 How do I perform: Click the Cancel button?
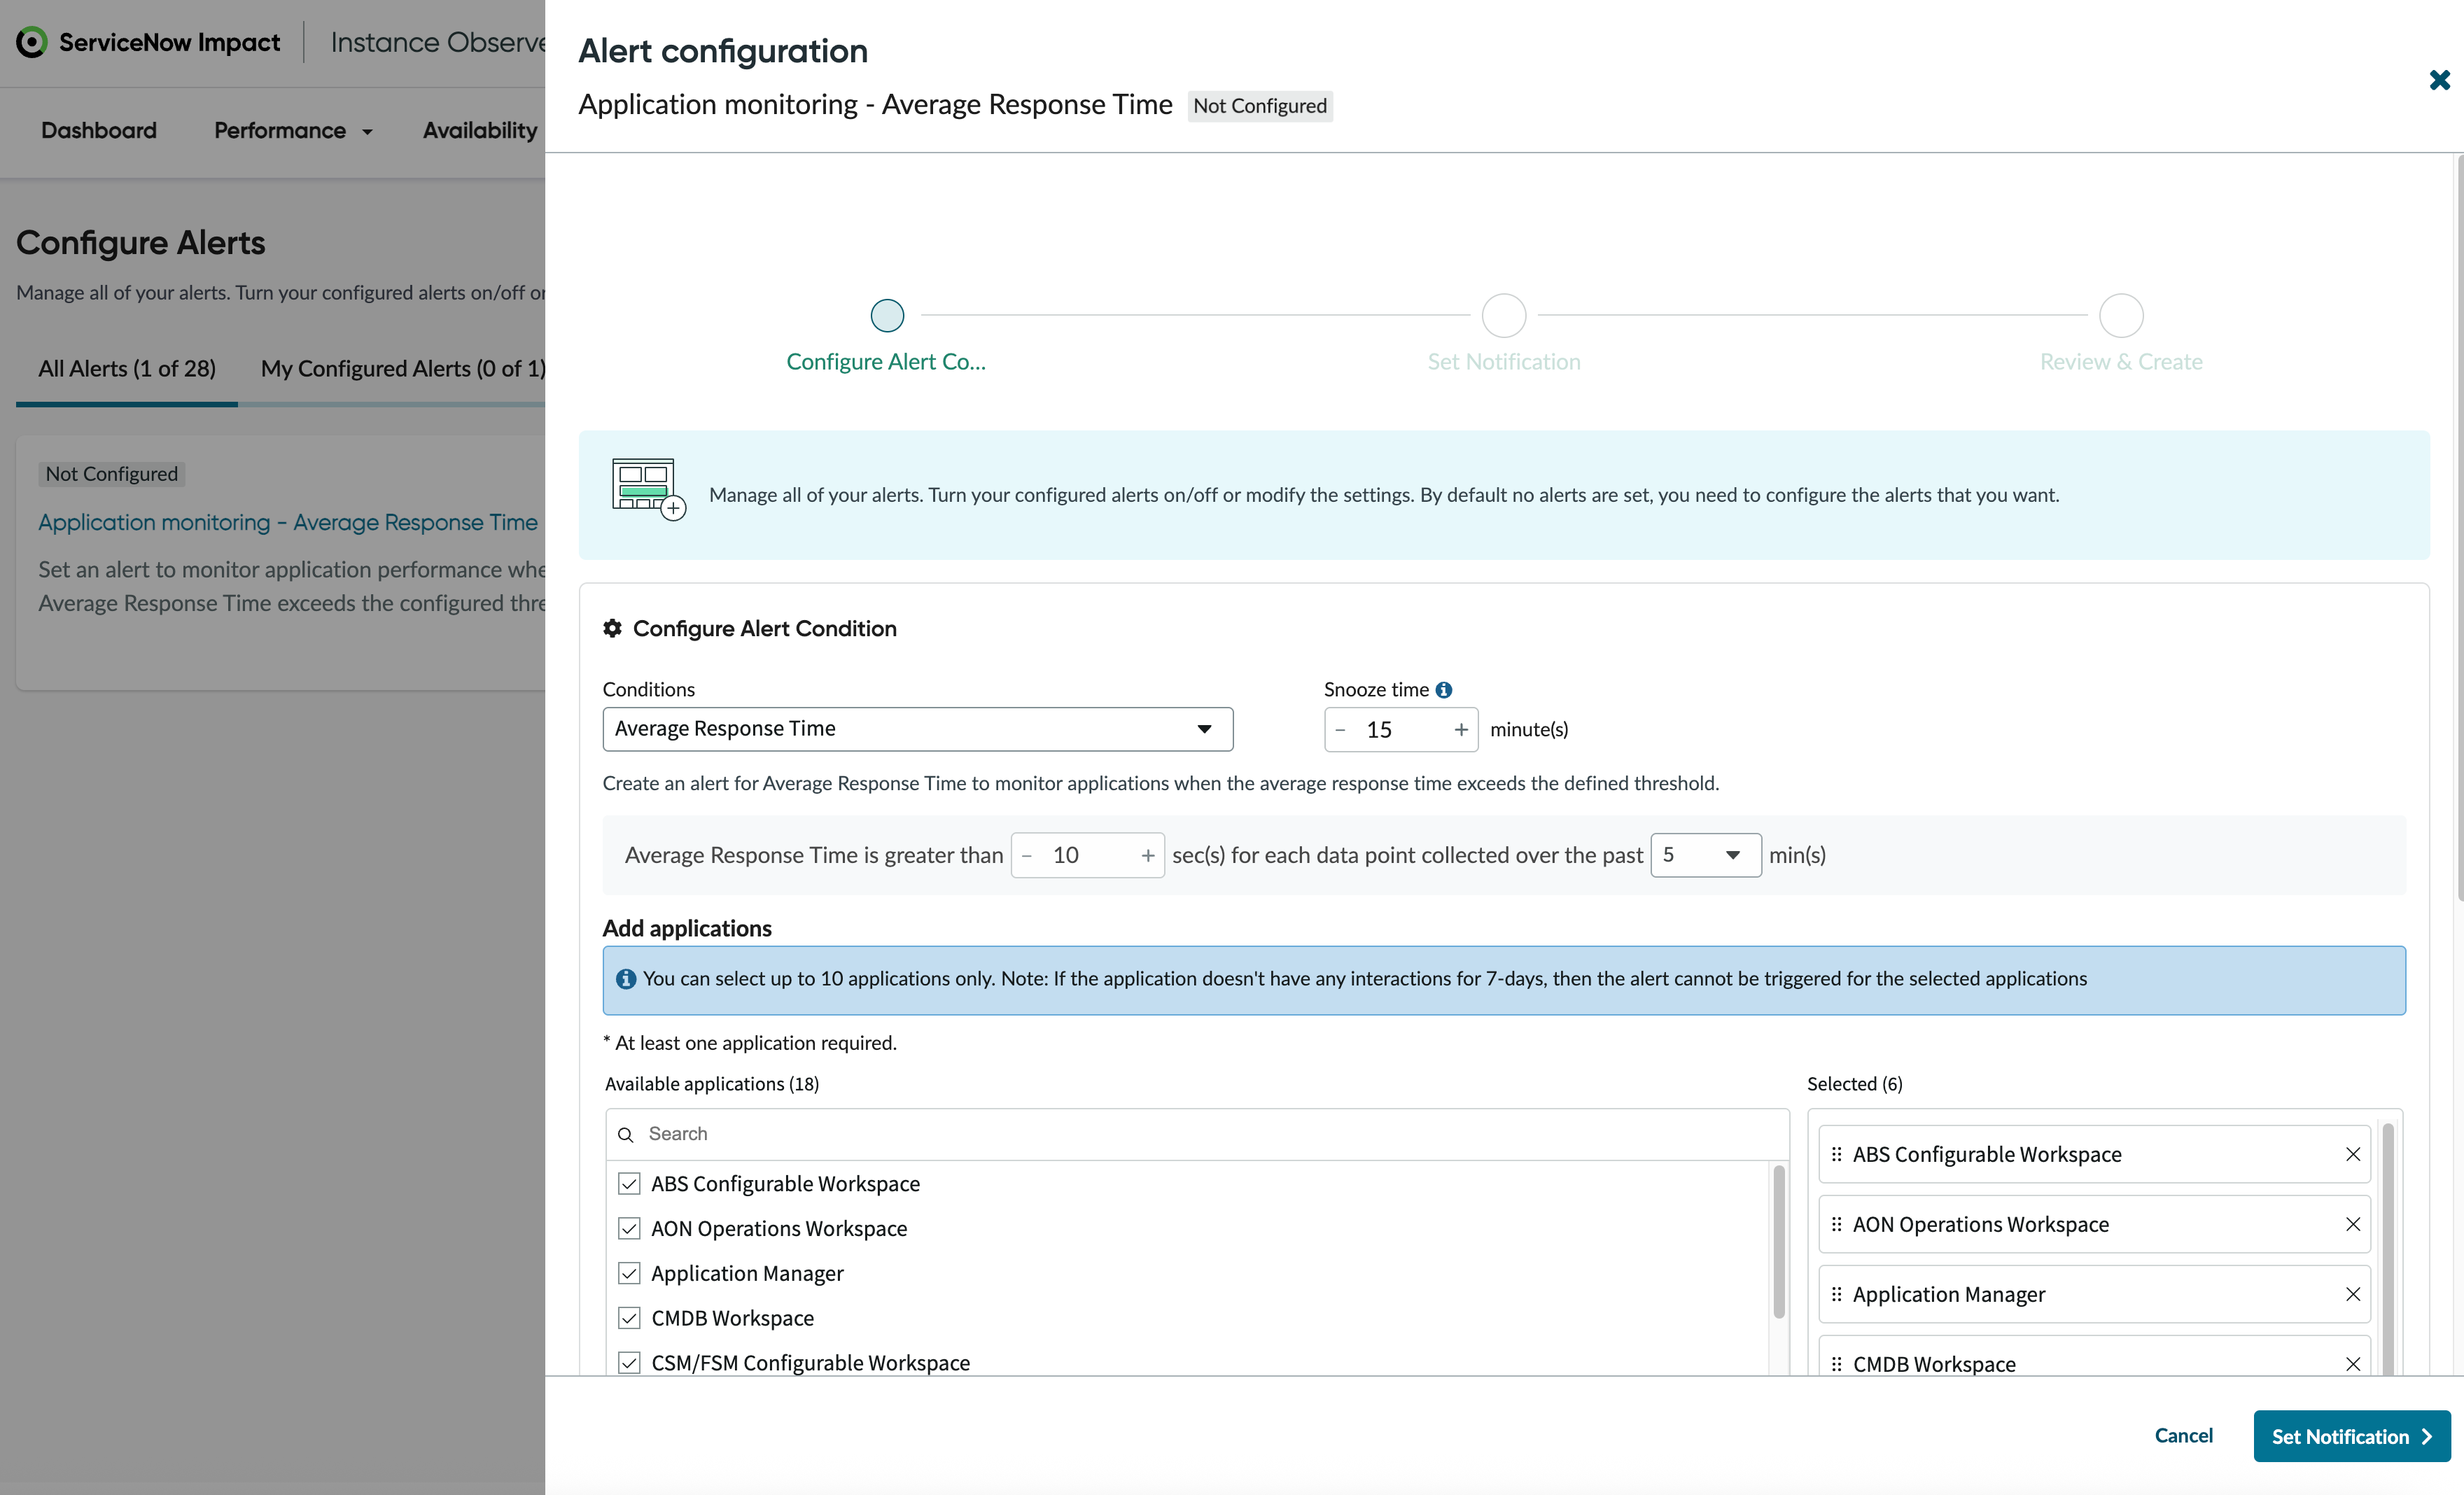(2183, 1436)
